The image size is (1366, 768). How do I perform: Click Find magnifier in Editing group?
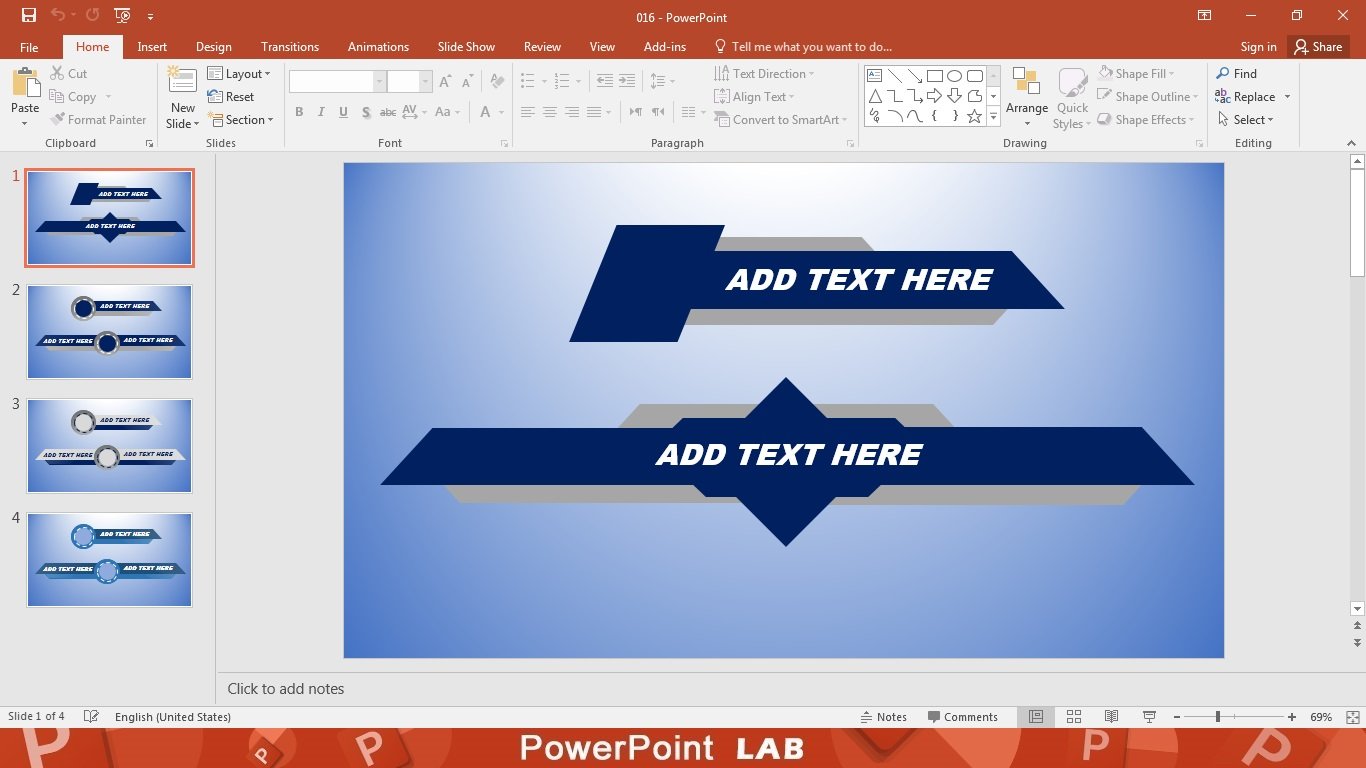pyautogui.click(x=1236, y=73)
